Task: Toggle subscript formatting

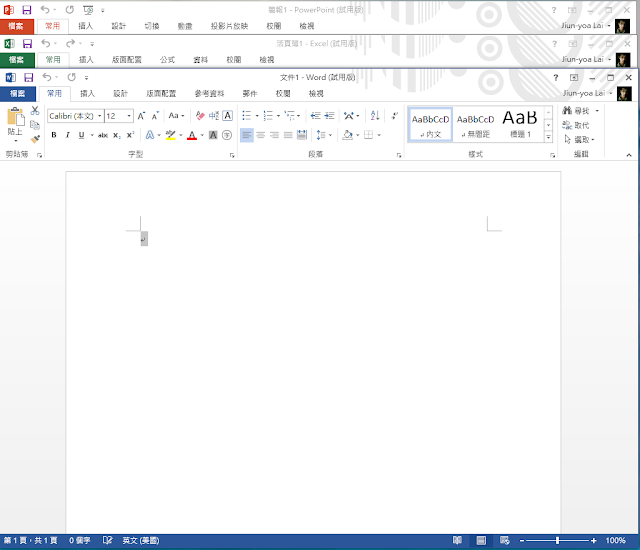Action: coord(117,135)
